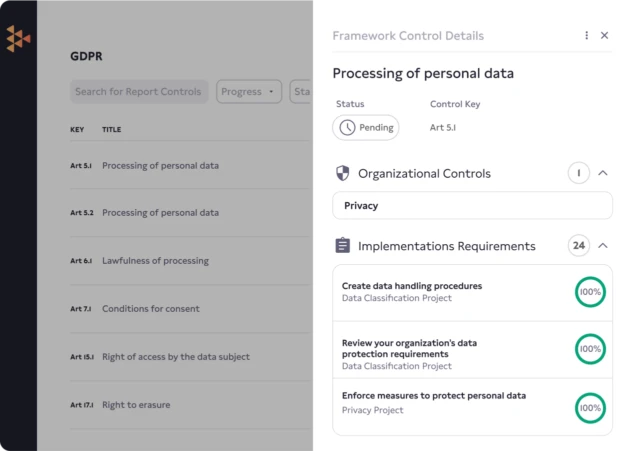
Task: Click the Pending clock status icon
Action: point(347,128)
